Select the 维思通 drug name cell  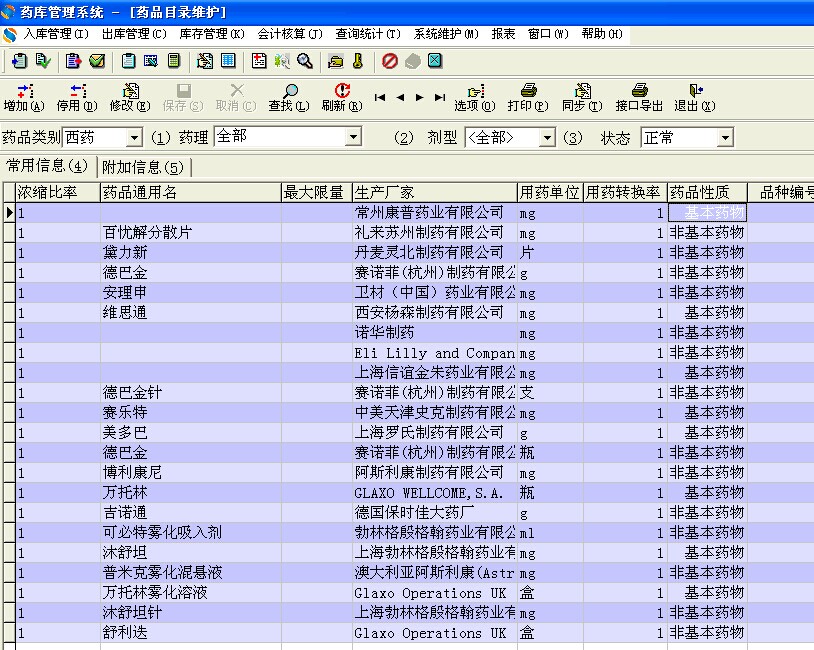click(x=191, y=313)
